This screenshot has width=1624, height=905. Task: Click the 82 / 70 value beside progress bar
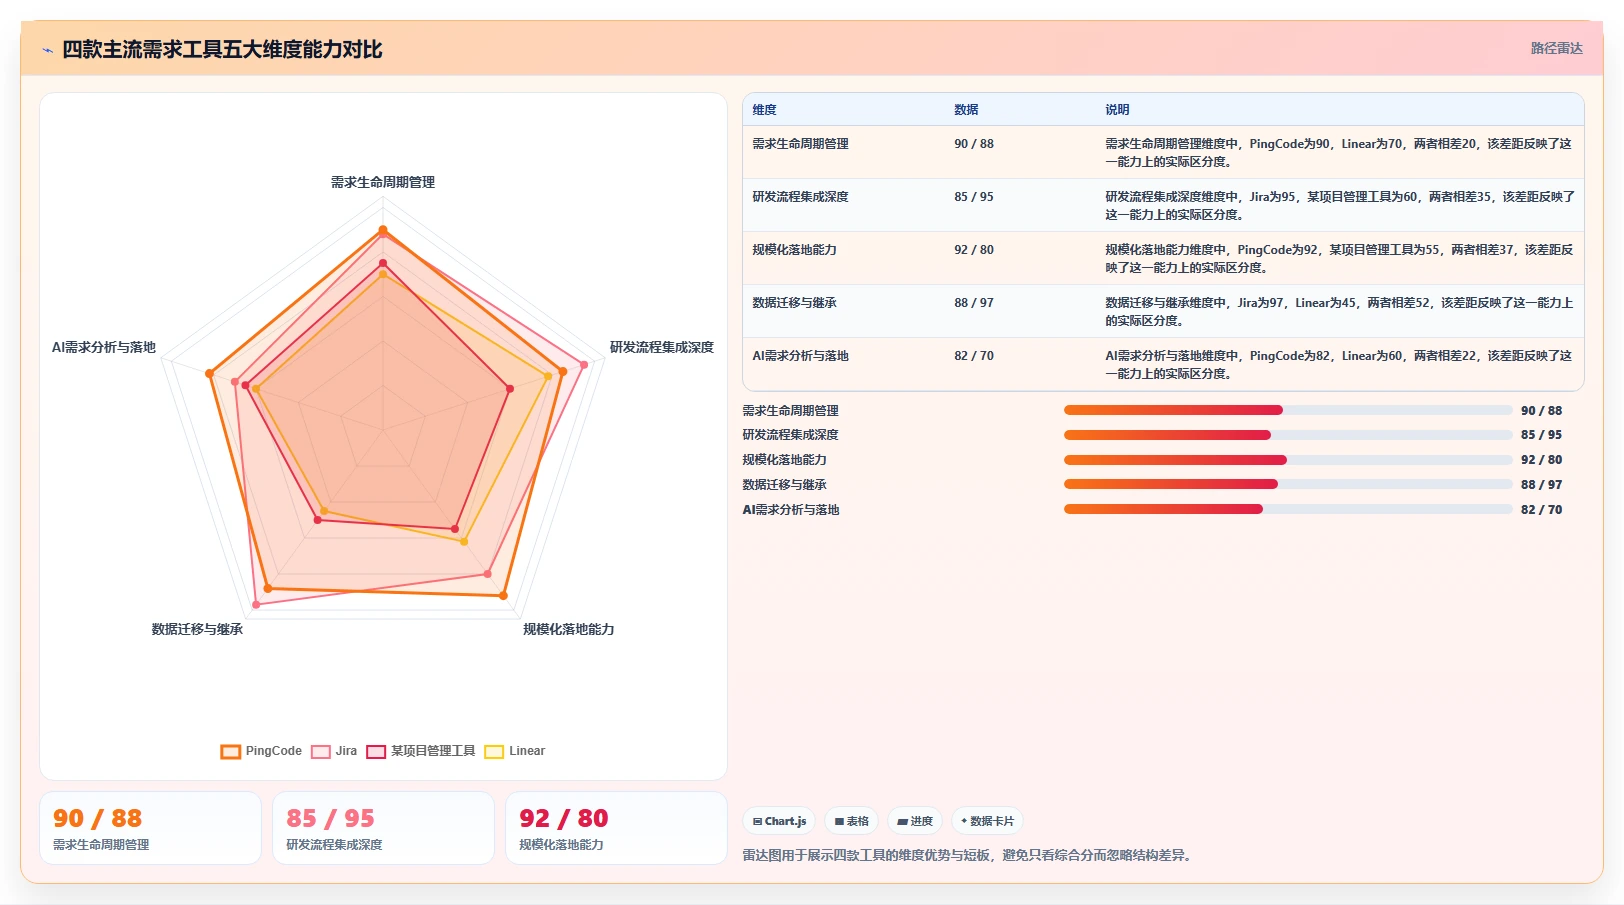1541,510
